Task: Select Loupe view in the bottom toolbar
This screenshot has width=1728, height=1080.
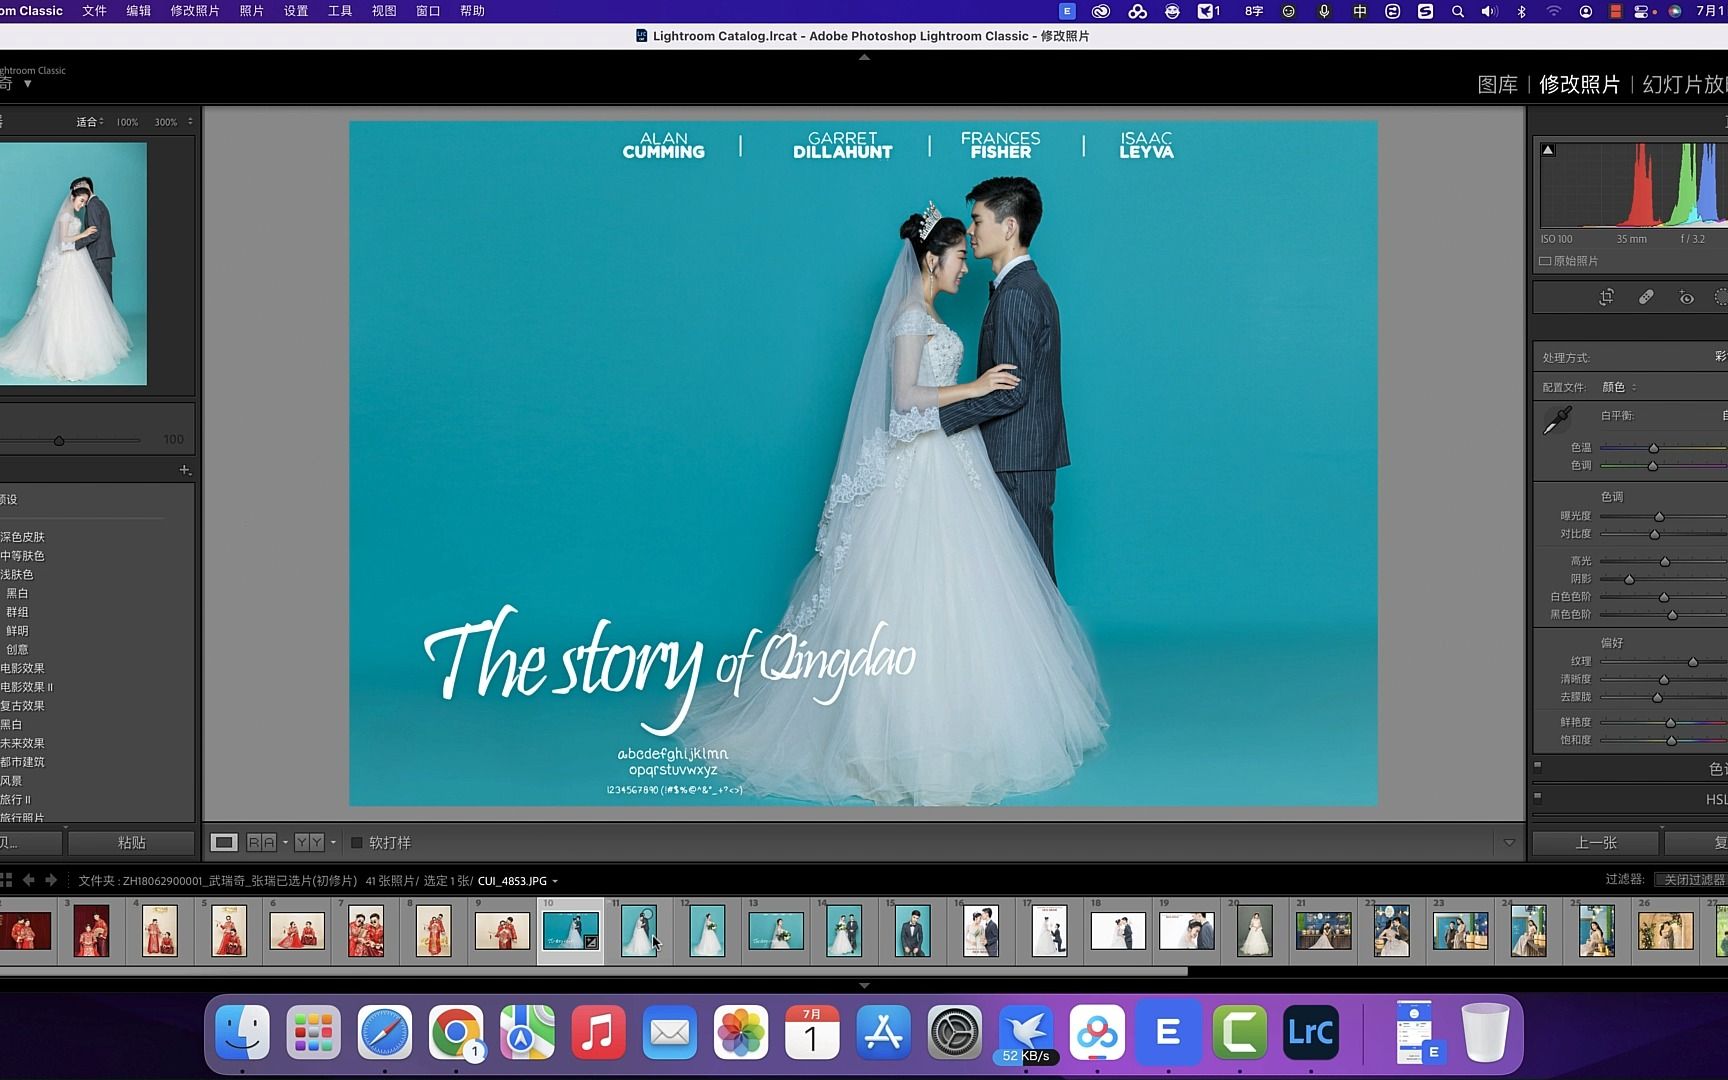Action: (223, 842)
